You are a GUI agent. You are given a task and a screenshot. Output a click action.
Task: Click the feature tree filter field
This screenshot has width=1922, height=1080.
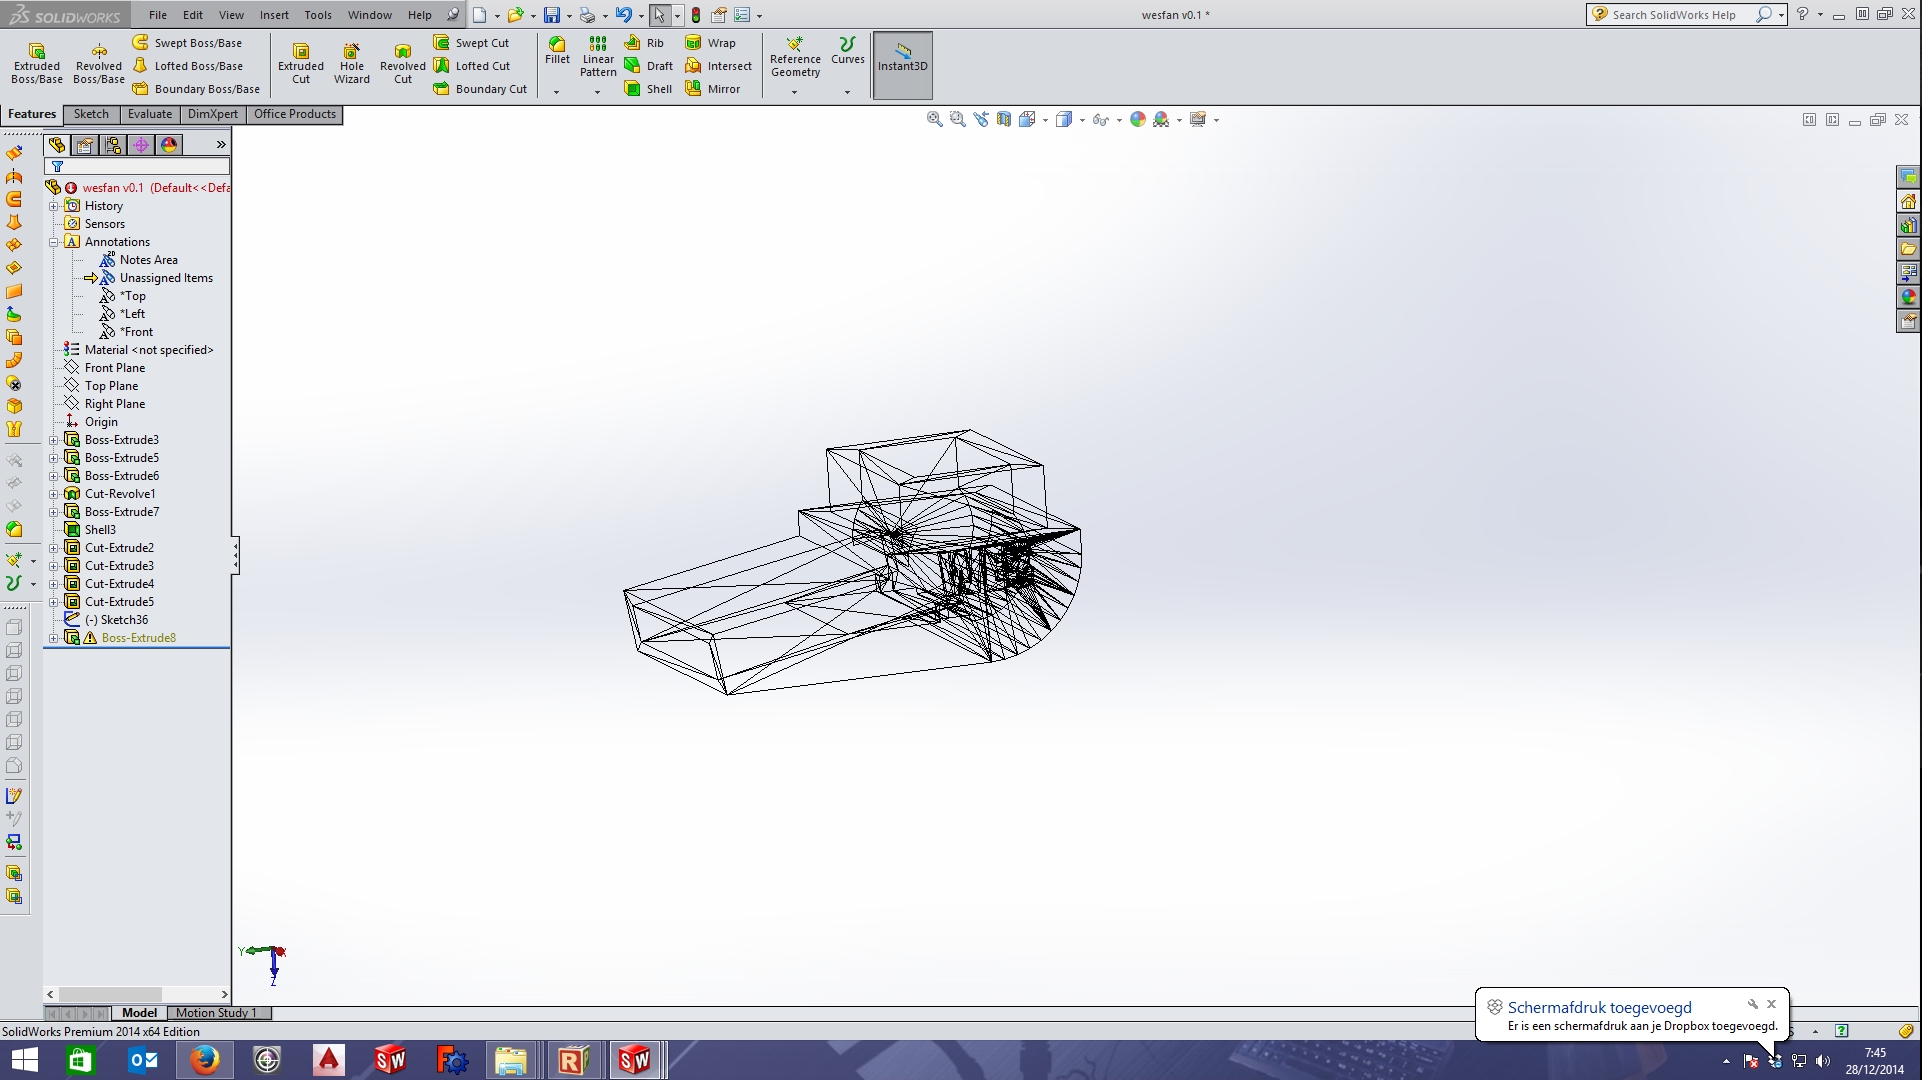click(x=138, y=167)
